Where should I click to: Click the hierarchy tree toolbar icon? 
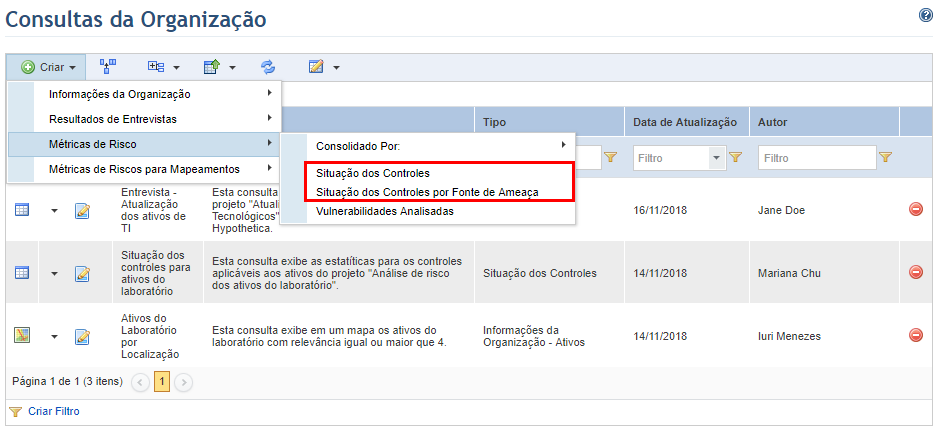pyautogui.click(x=108, y=67)
